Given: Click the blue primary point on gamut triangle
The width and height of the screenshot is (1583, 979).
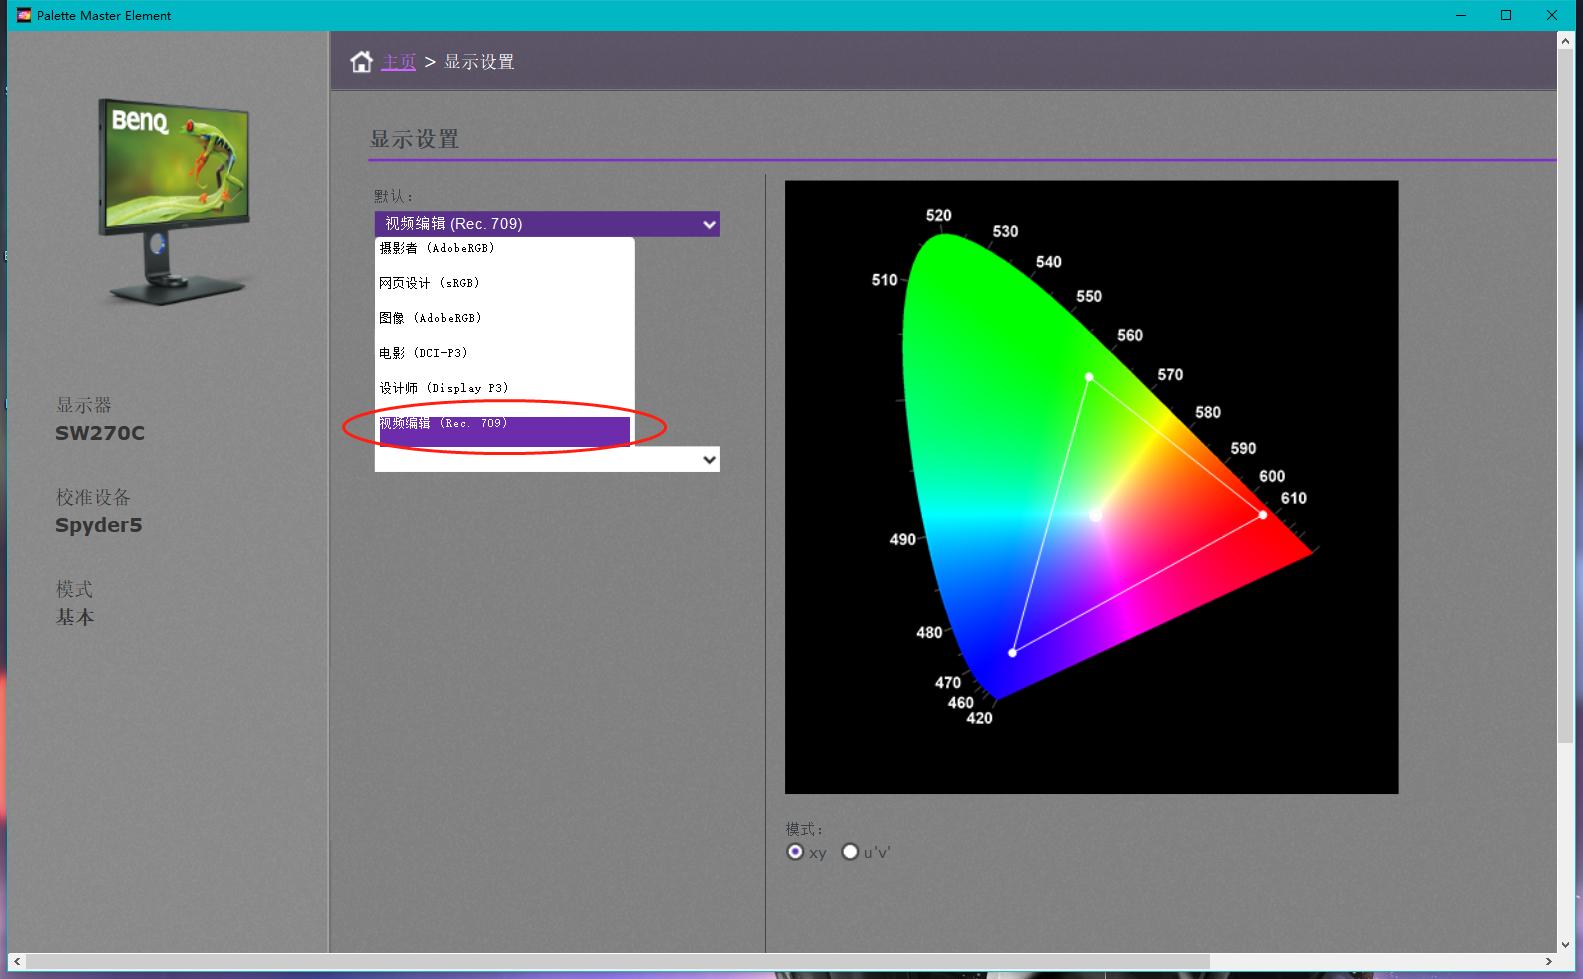Looking at the screenshot, I should (x=1012, y=653).
